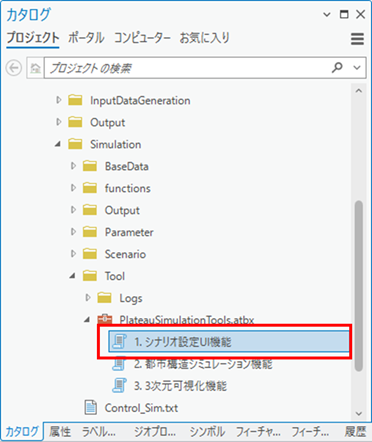Click the tree vertical scrollbar thumb
The image size is (372, 442).
click(359, 286)
